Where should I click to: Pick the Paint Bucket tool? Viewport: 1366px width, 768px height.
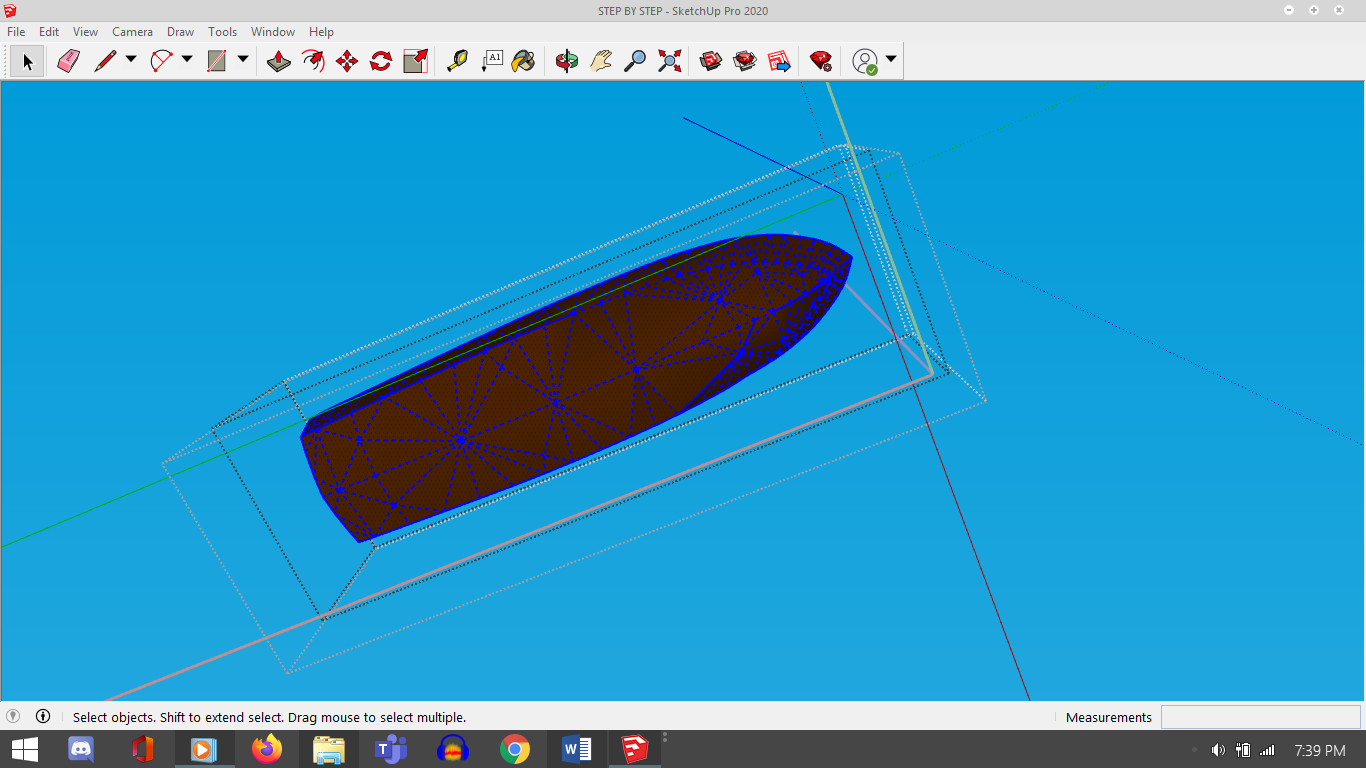(523, 62)
